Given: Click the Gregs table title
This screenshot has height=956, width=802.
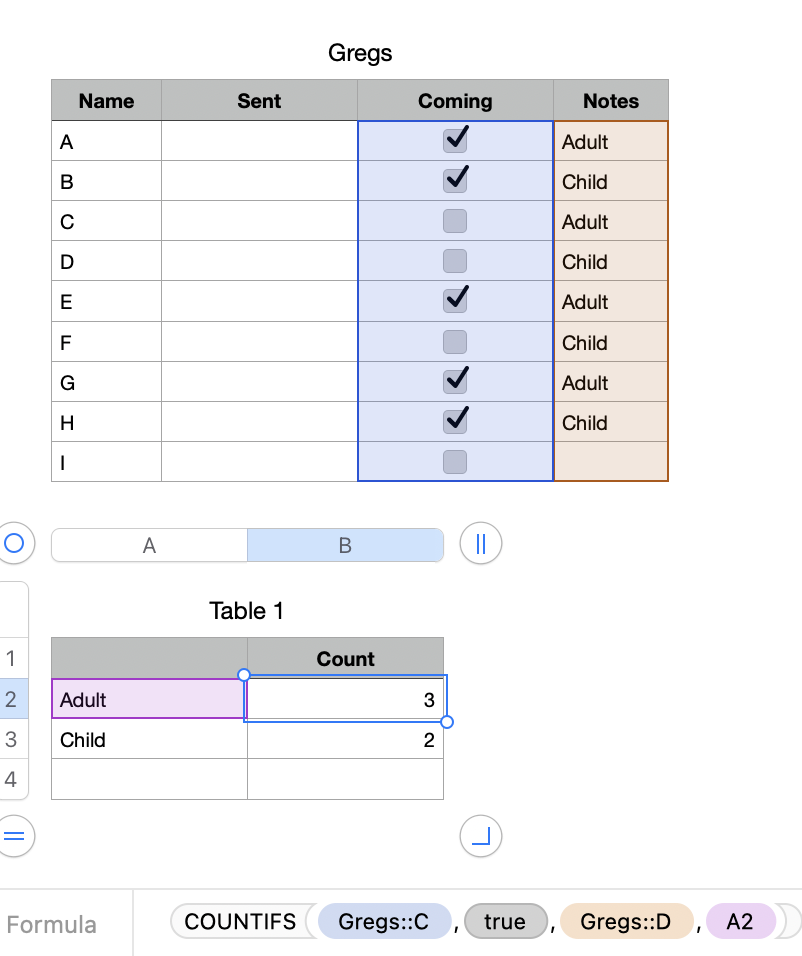Looking at the screenshot, I should (x=360, y=53).
